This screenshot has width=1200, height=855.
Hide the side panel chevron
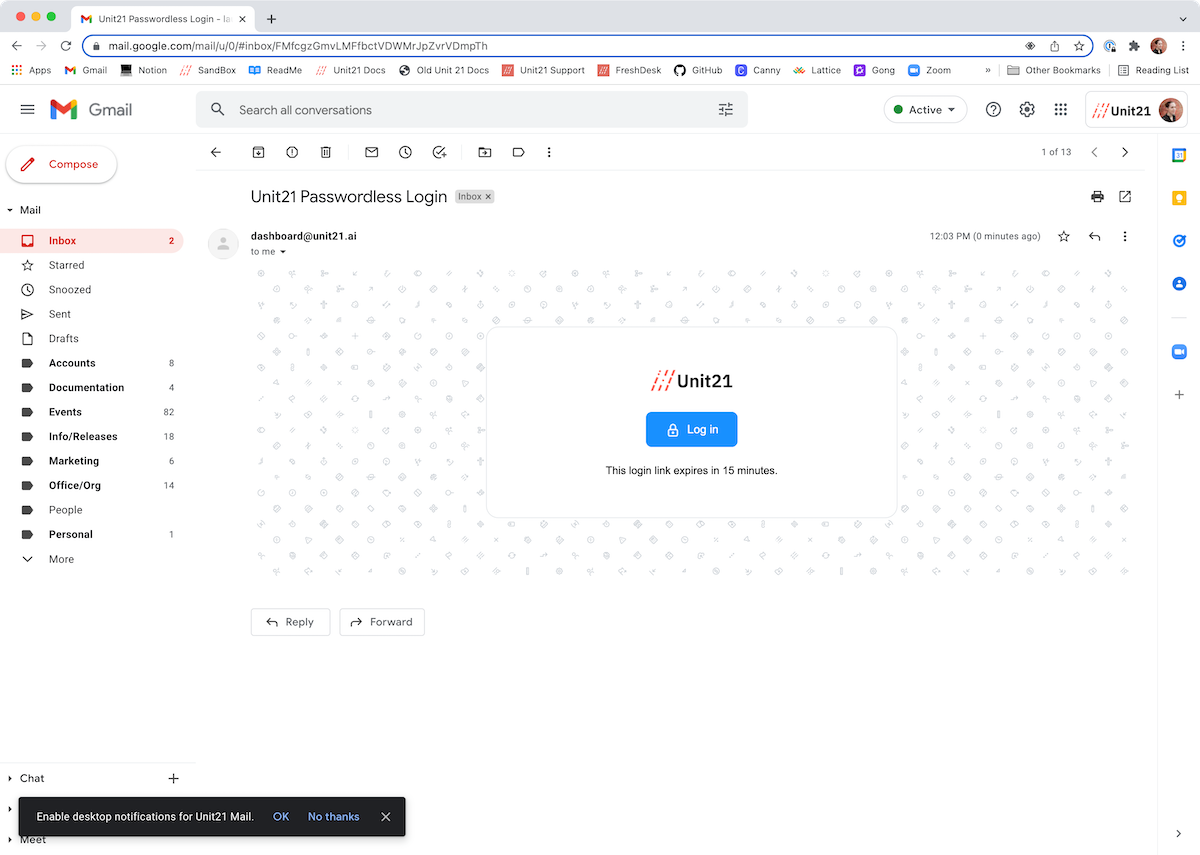point(1179,834)
